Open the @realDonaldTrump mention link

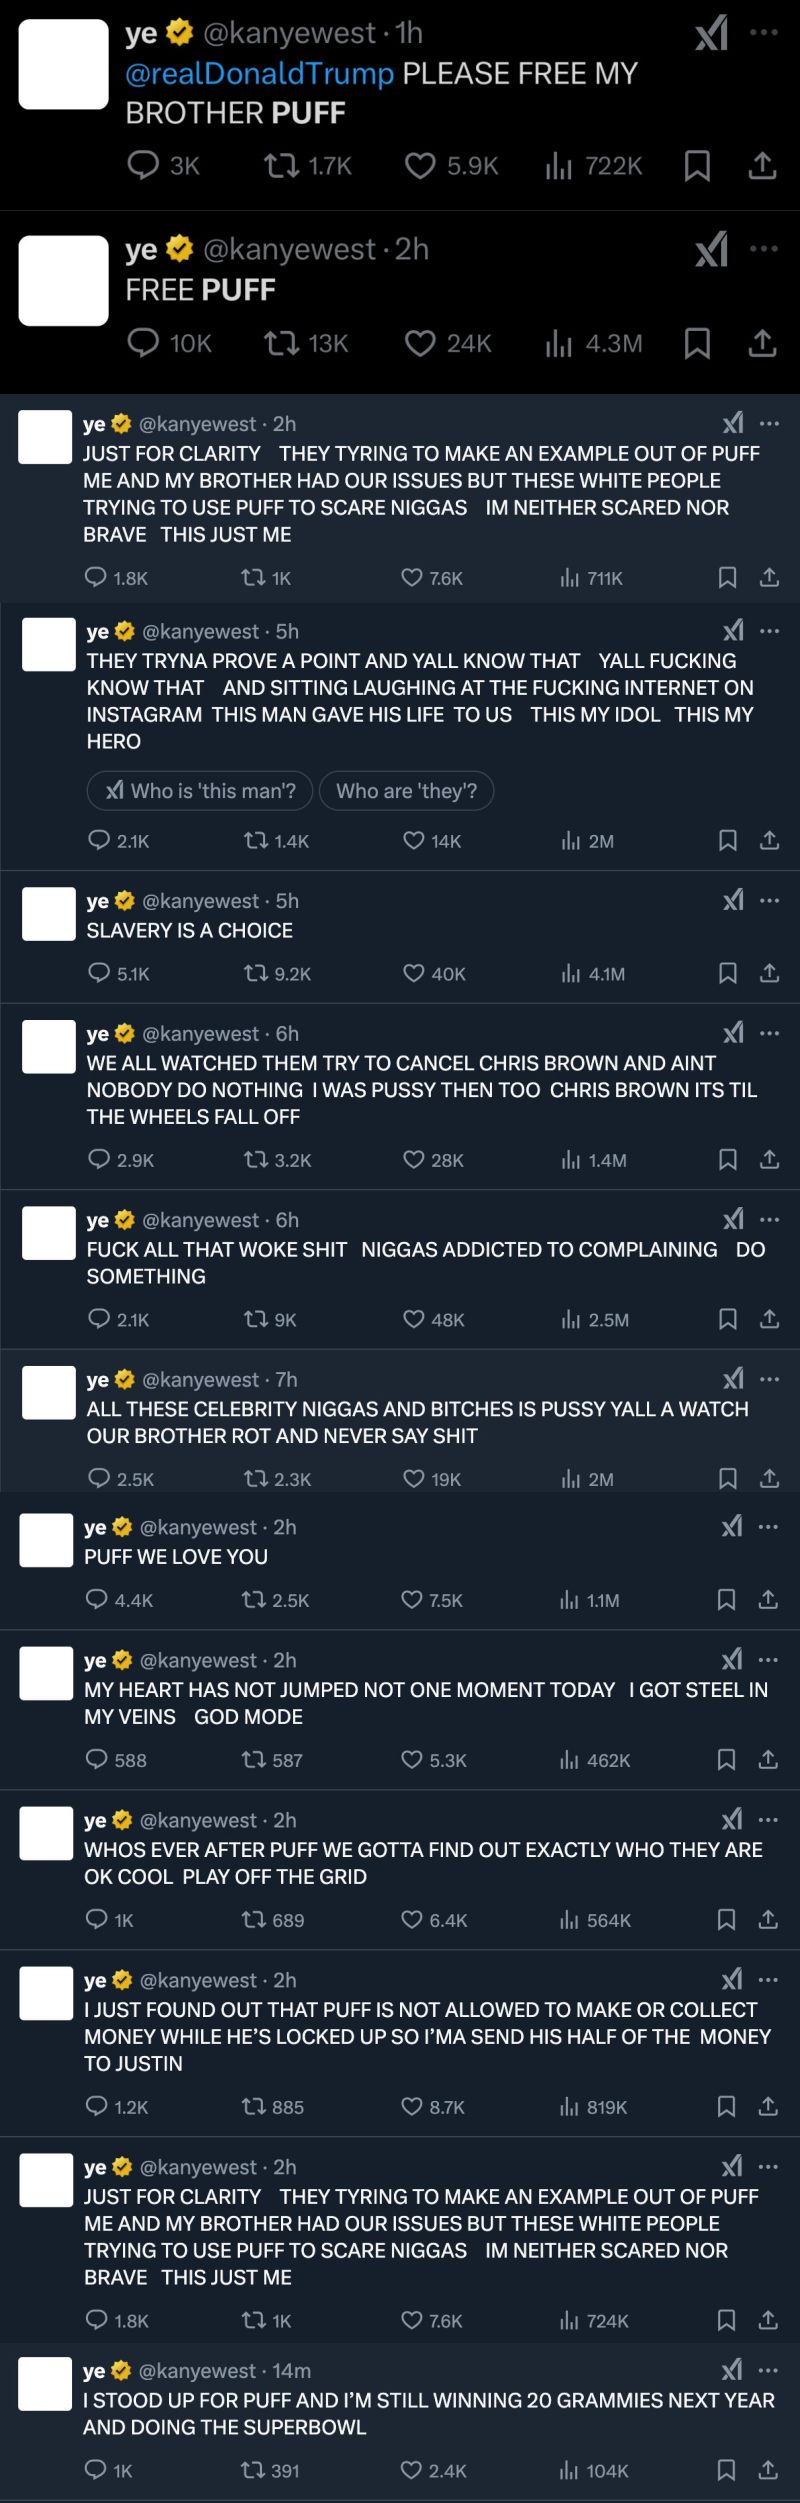(259, 74)
